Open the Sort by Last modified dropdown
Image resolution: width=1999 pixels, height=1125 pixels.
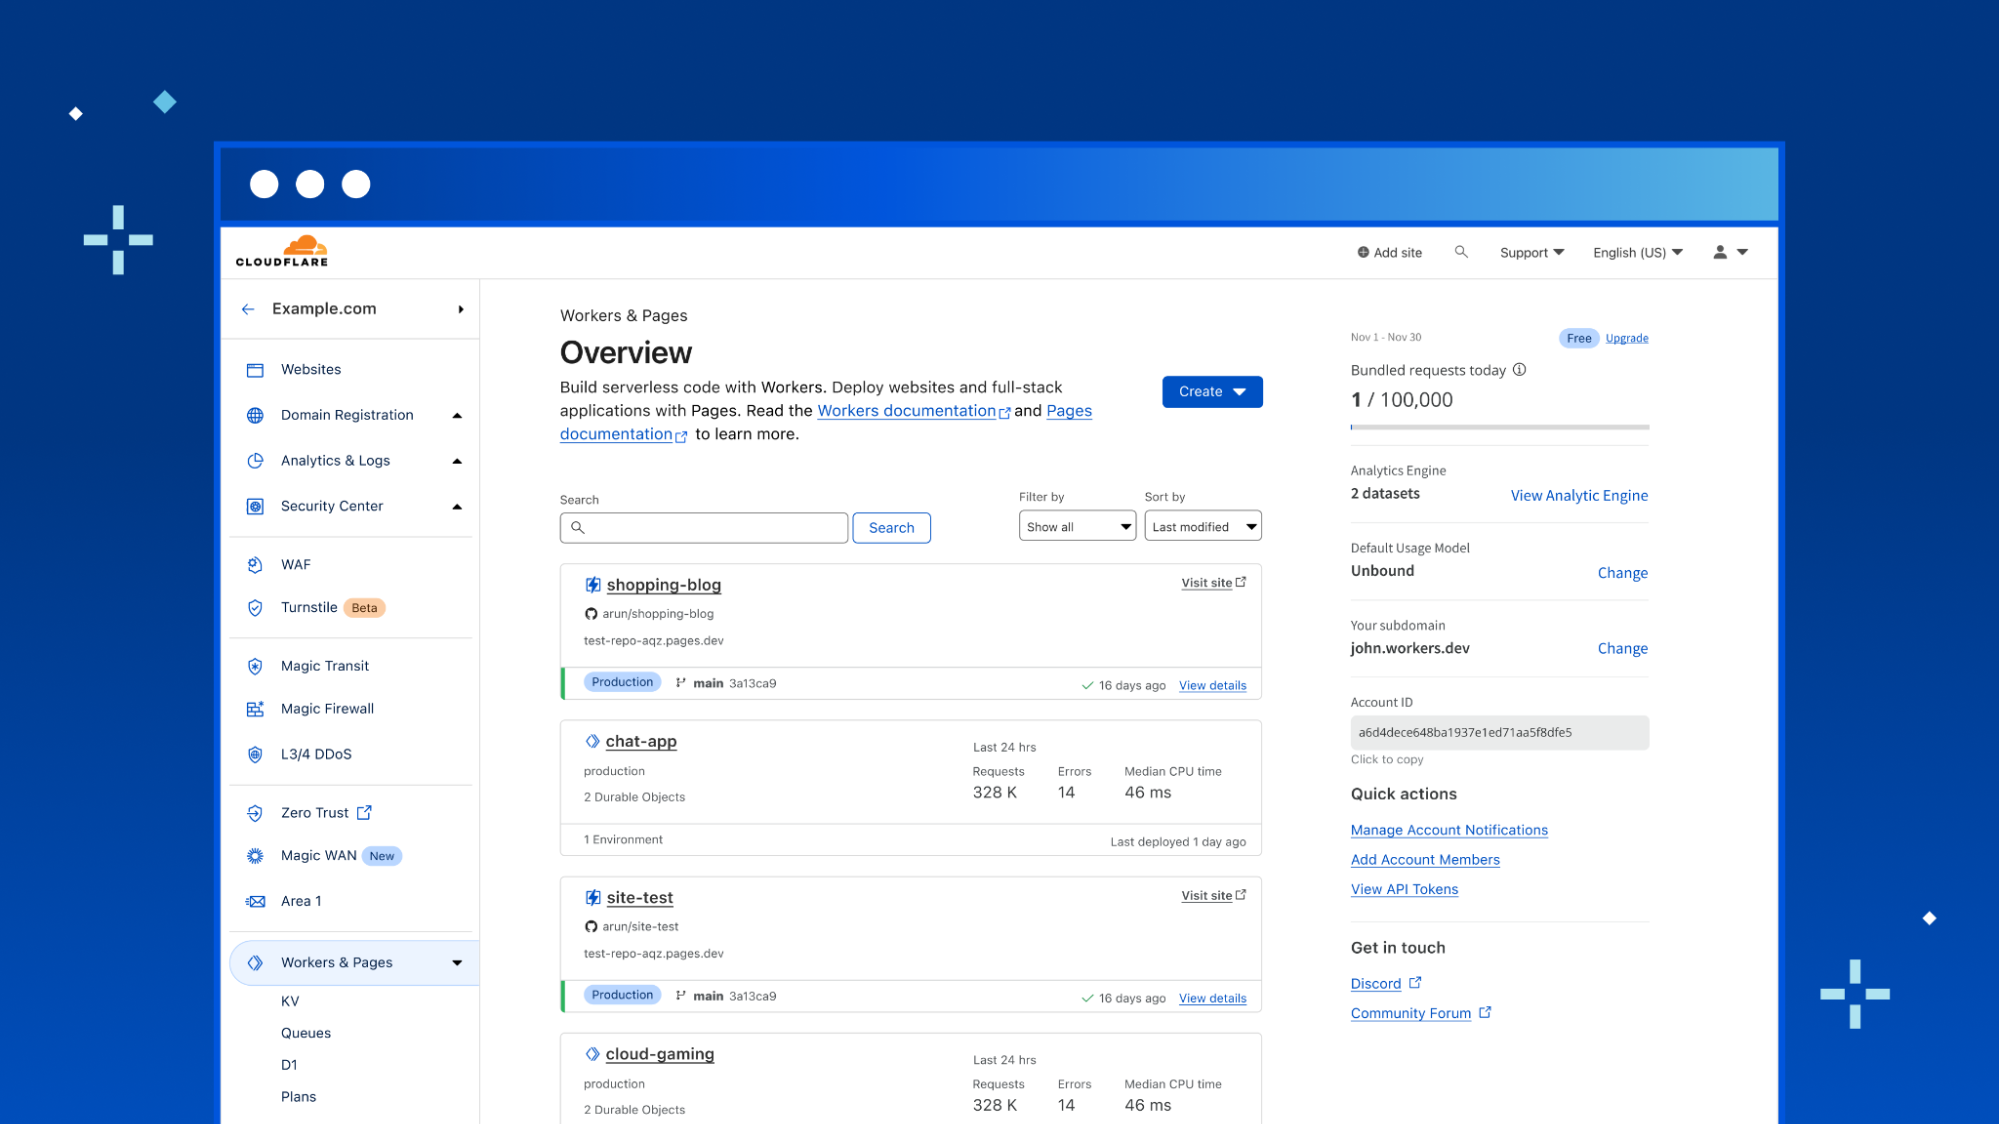1203,527
